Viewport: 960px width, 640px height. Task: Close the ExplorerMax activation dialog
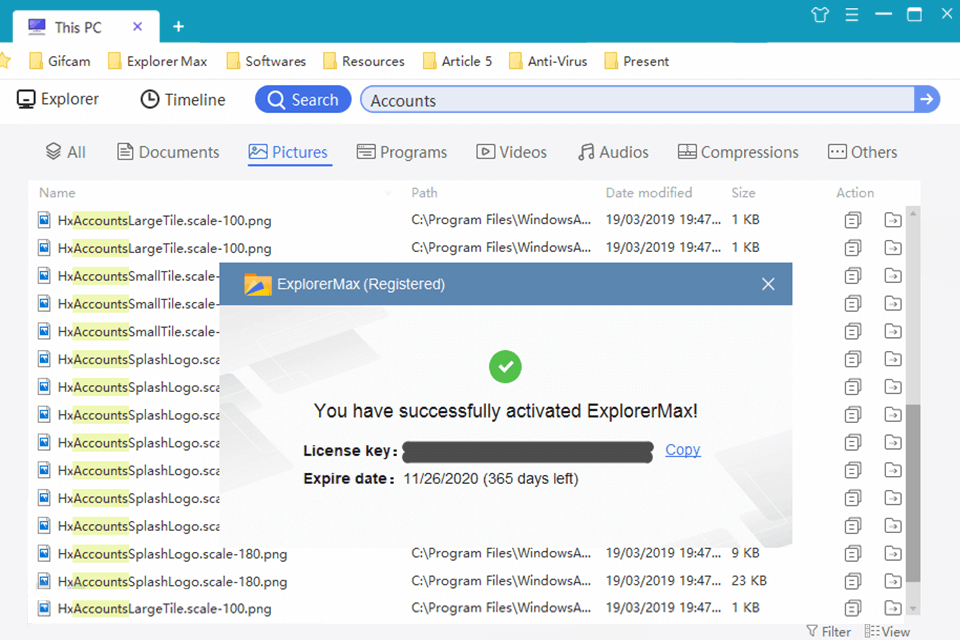(x=768, y=284)
